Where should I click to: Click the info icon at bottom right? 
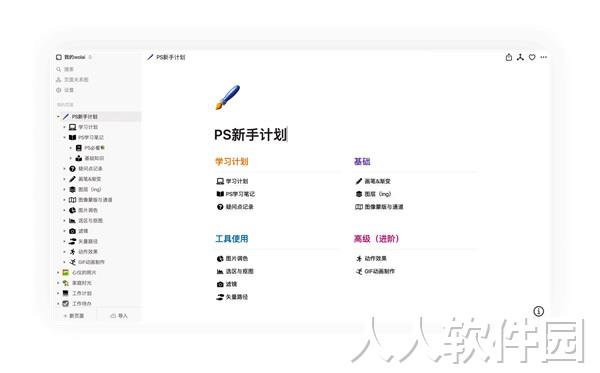pos(538,311)
